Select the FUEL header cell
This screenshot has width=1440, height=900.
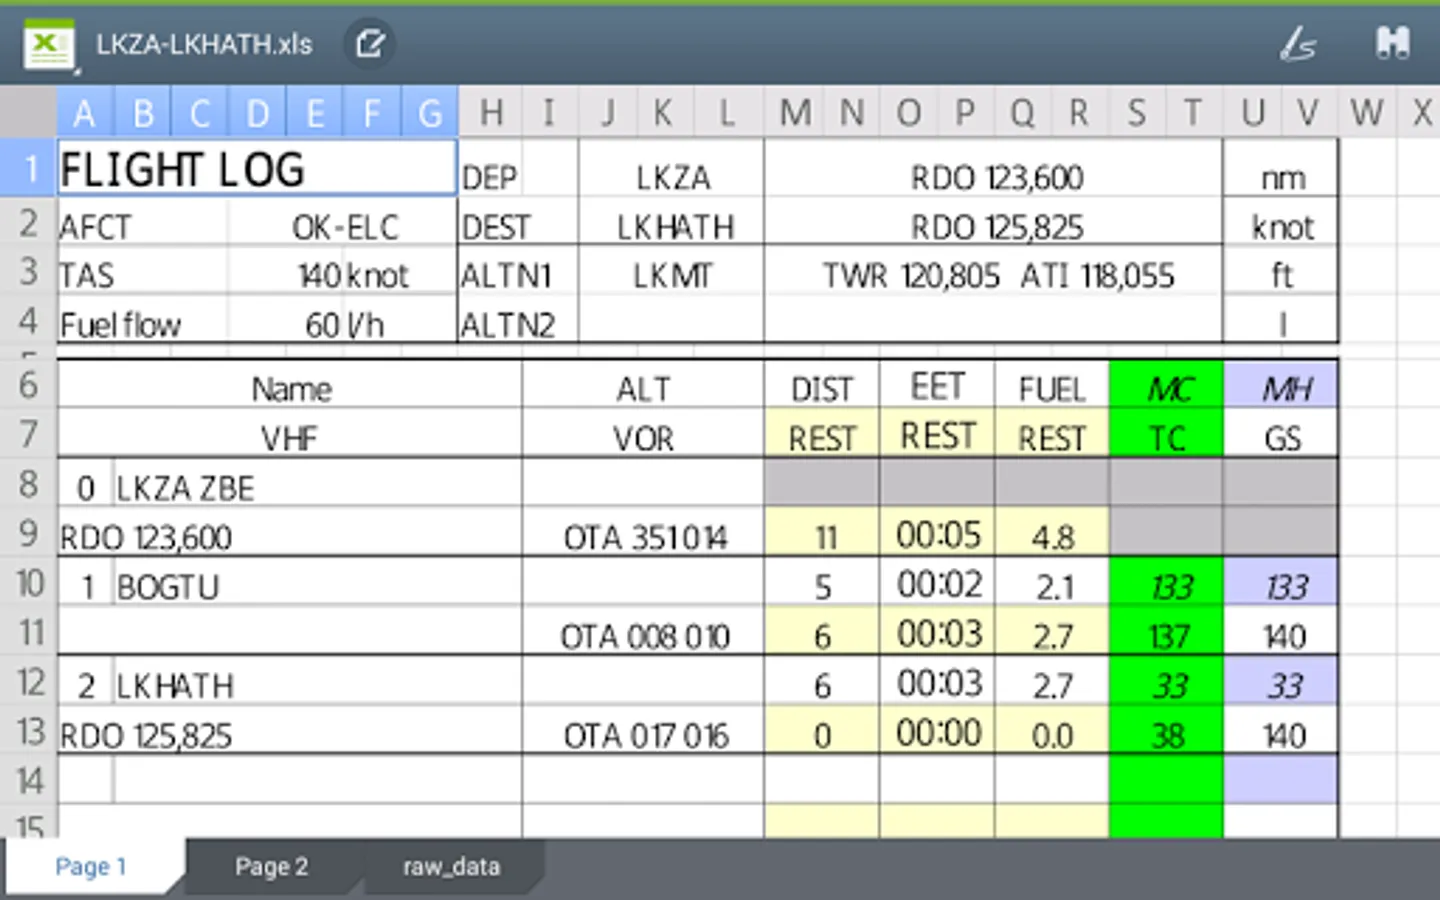point(1052,386)
